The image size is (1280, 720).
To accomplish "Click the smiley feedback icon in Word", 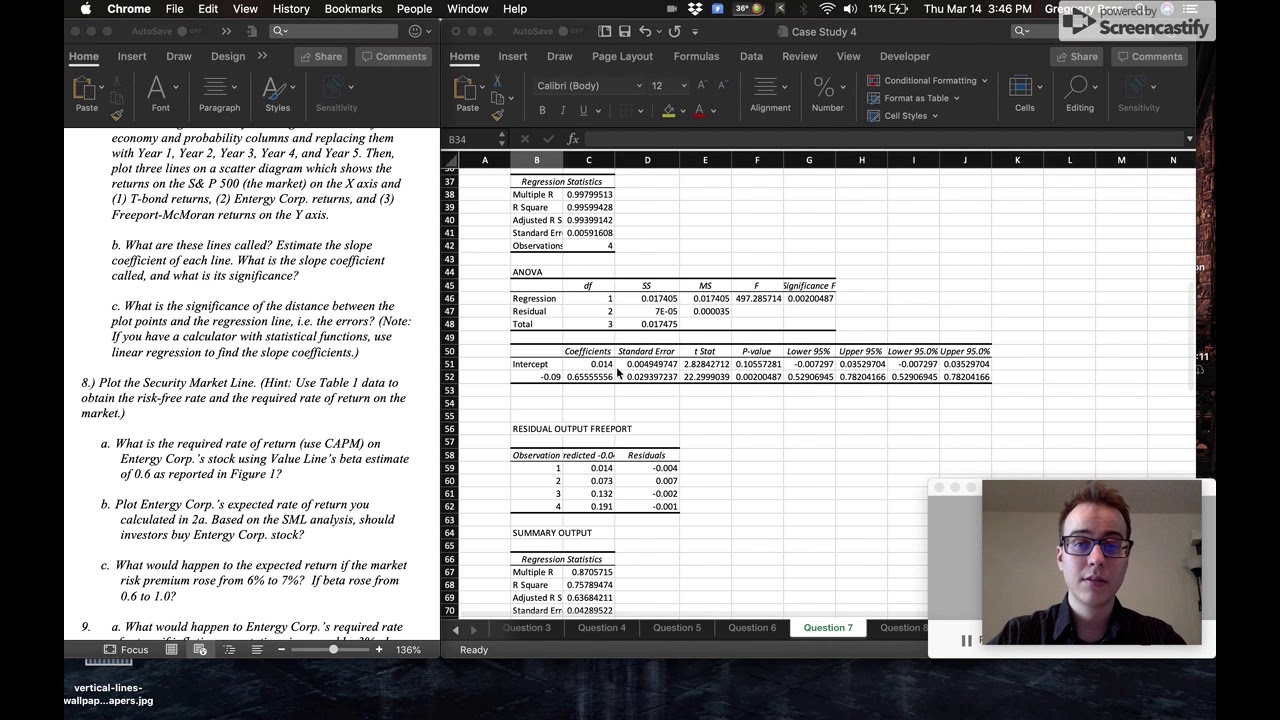I will pyautogui.click(x=416, y=32).
